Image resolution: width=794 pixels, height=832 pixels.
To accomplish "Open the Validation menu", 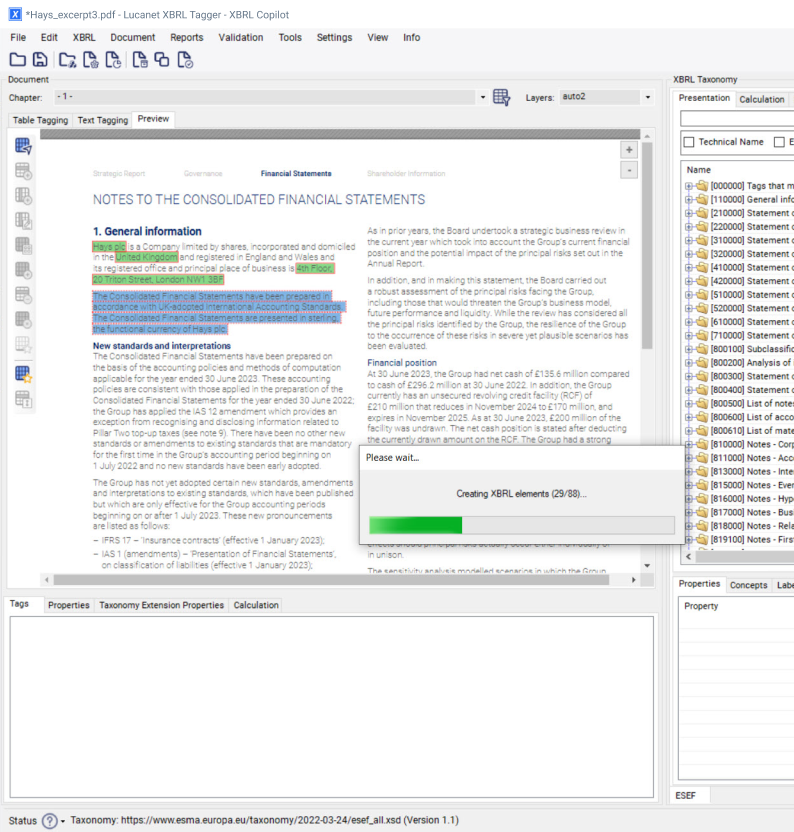I will click(240, 38).
